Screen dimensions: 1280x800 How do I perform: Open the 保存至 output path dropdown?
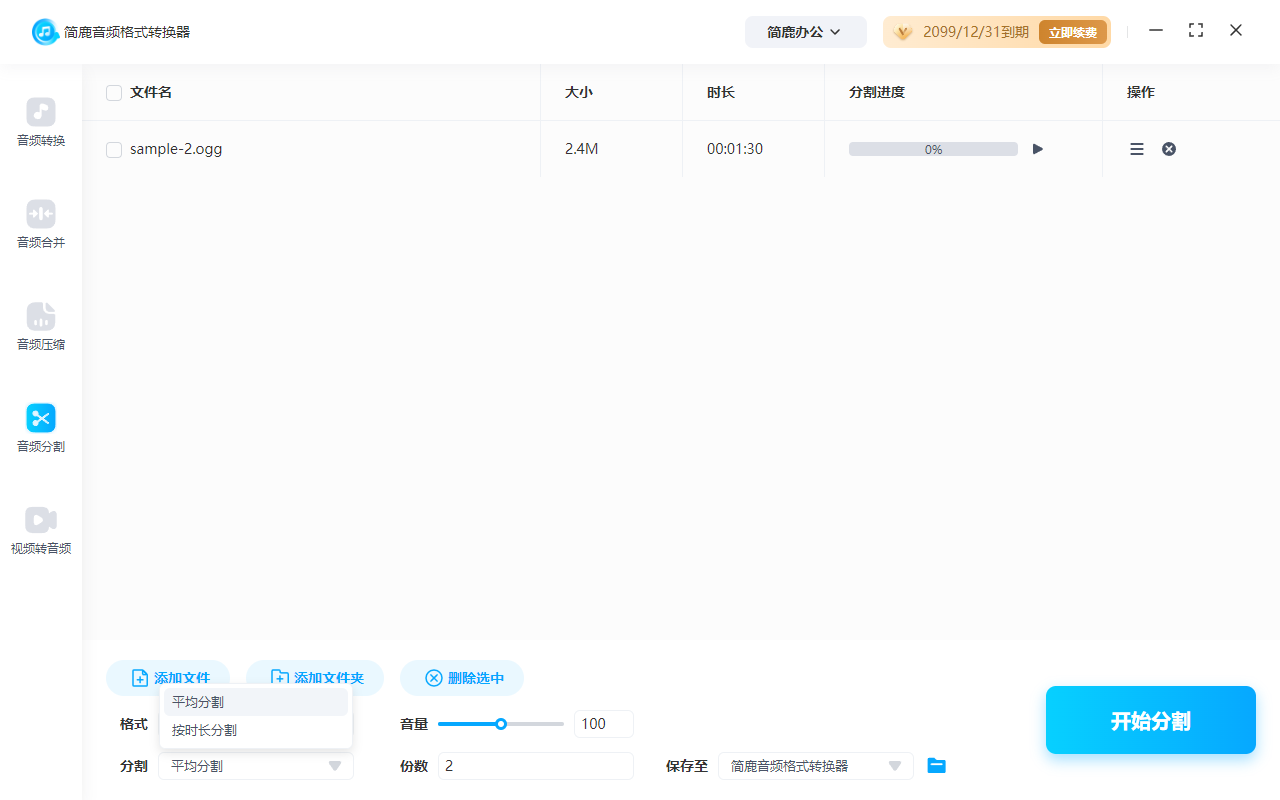(x=815, y=765)
